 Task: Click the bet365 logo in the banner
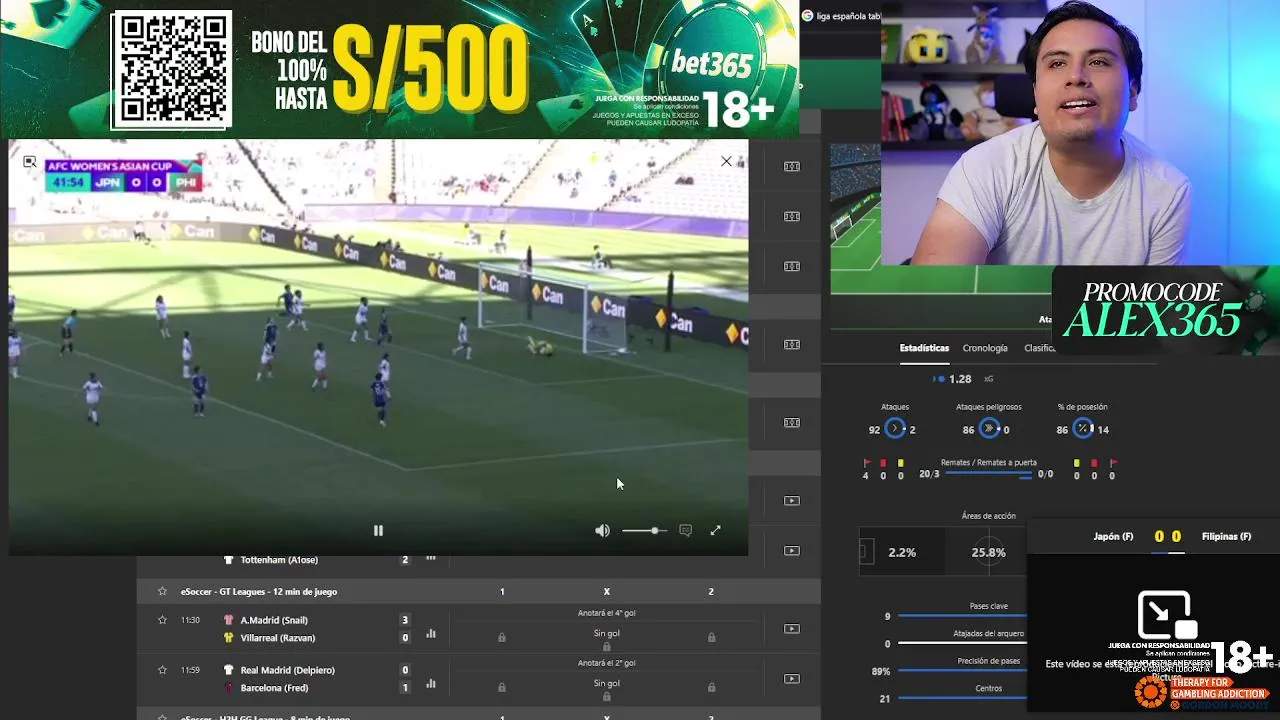click(x=711, y=66)
